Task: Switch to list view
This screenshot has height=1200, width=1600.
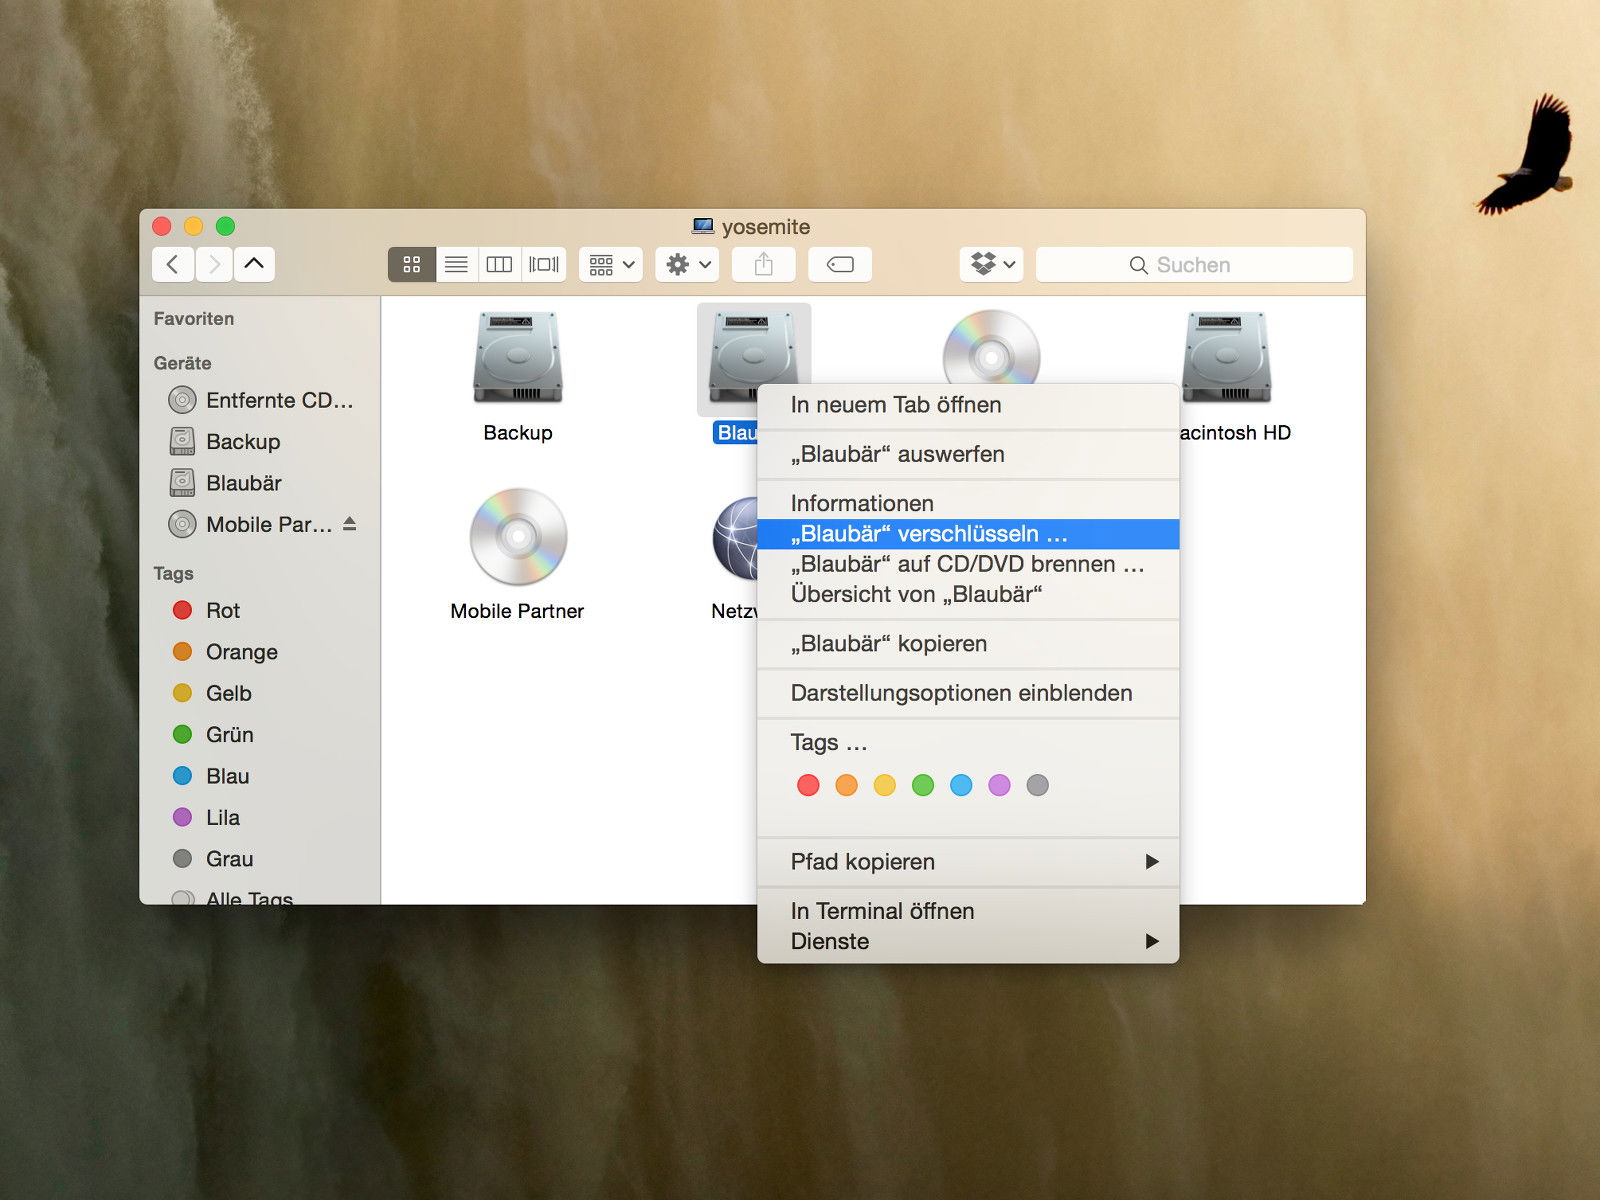Action: coord(456,264)
